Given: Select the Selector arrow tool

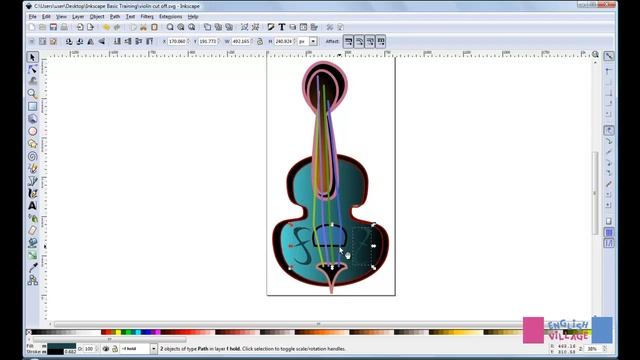Looking at the screenshot, I should click(x=33, y=57).
